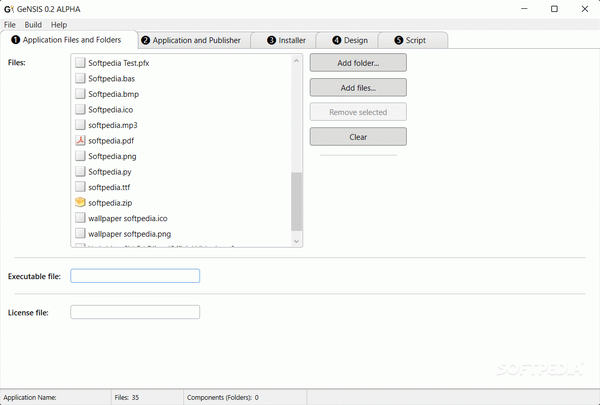Click the file icon beside Softpedia.bas

click(x=80, y=78)
